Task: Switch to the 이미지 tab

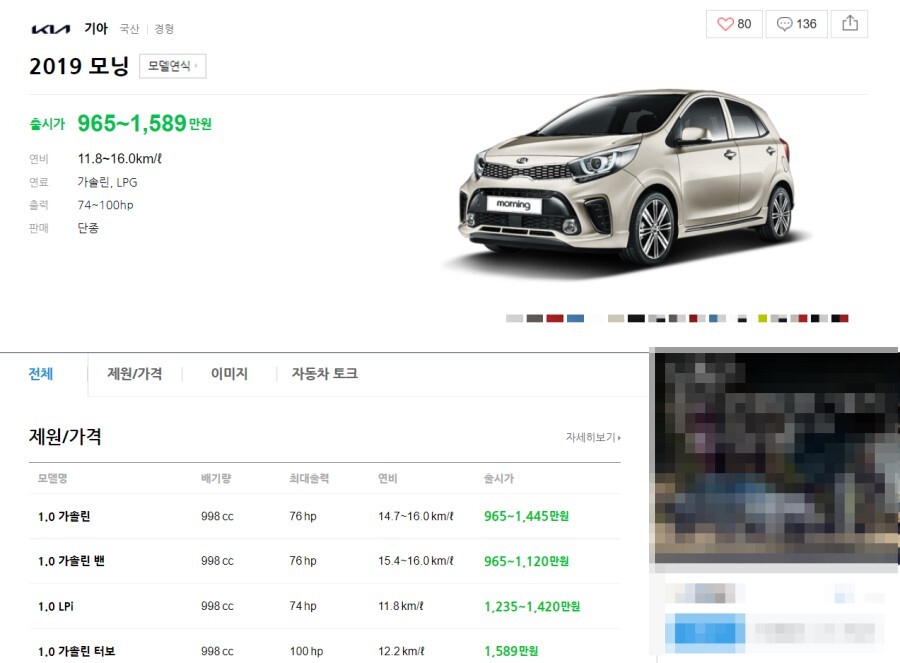Action: tap(229, 374)
